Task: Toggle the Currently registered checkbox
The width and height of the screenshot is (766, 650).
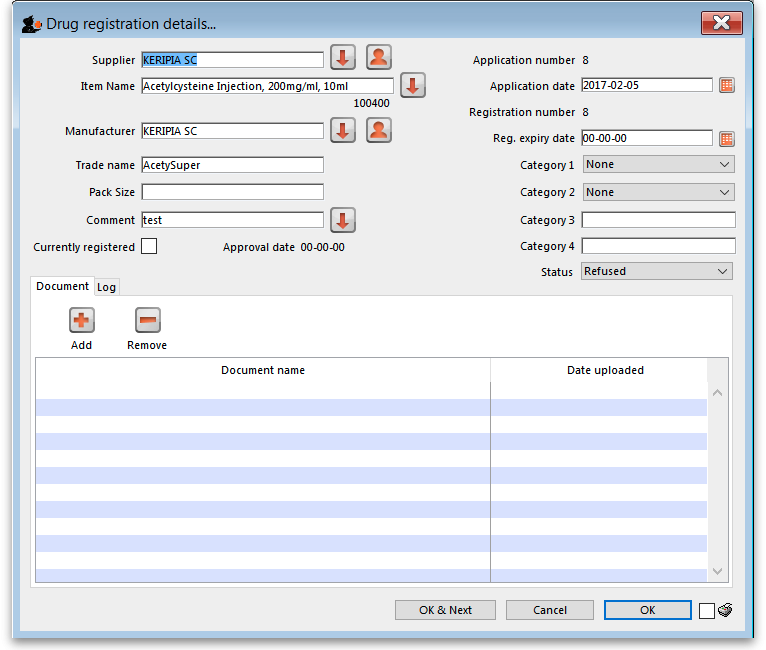Action: (149, 247)
